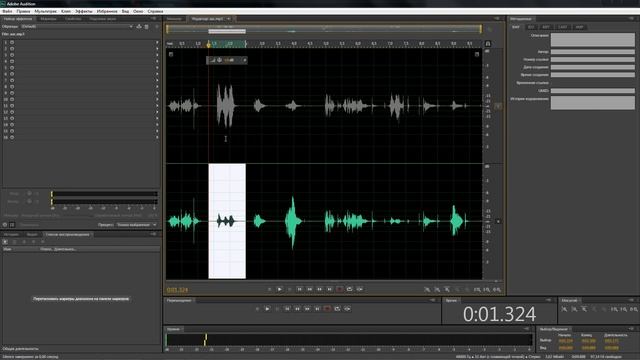This screenshot has height=360, width=640.
Task: Open the Файл menu
Action: pyautogui.click(x=7, y=11)
